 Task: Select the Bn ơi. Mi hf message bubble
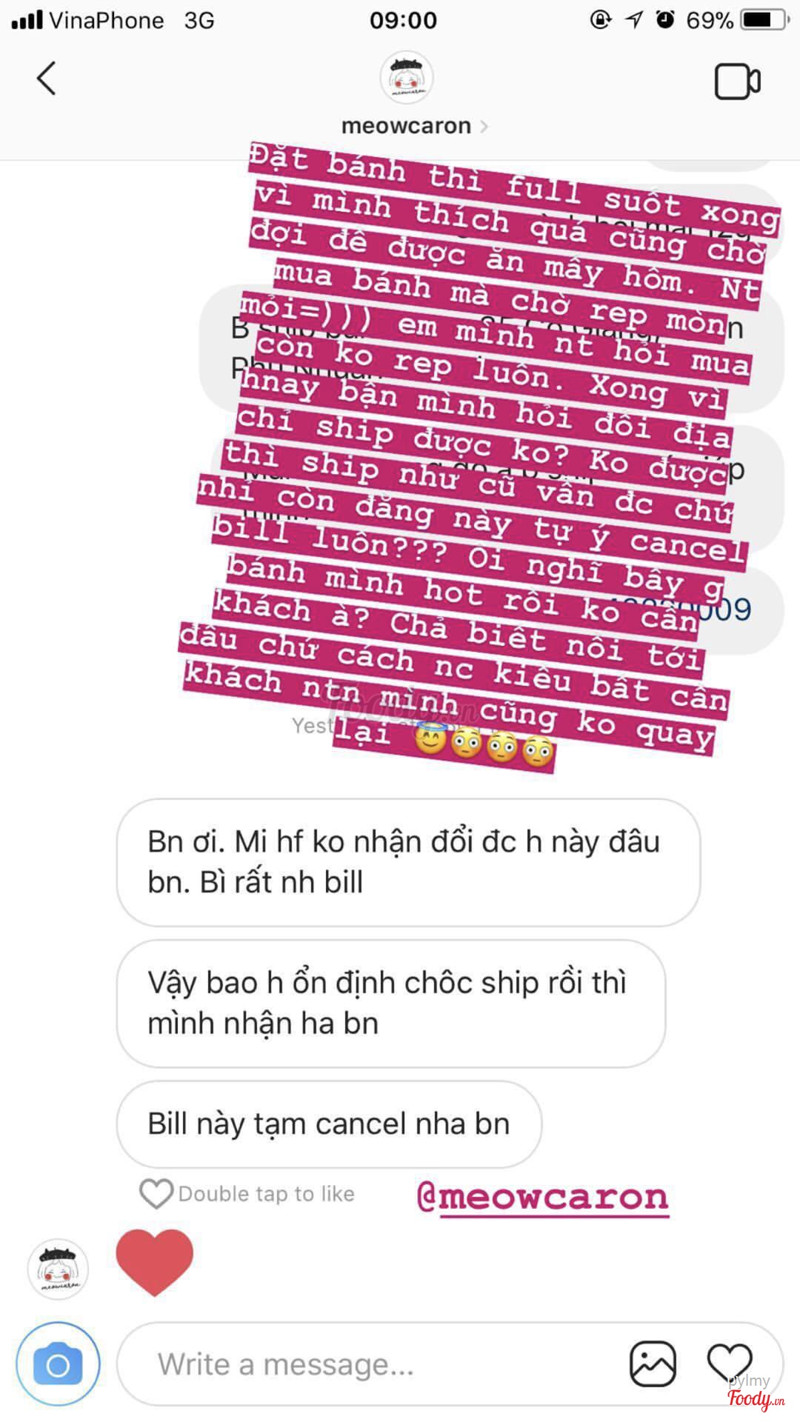click(408, 862)
